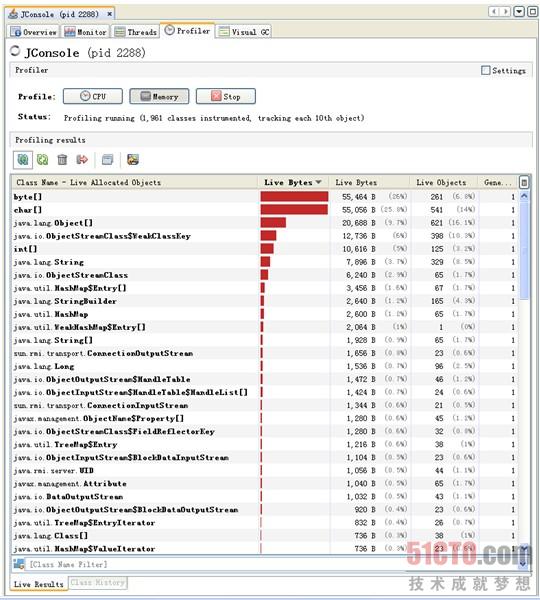Click the red live bytes bar for char[]

(294, 210)
